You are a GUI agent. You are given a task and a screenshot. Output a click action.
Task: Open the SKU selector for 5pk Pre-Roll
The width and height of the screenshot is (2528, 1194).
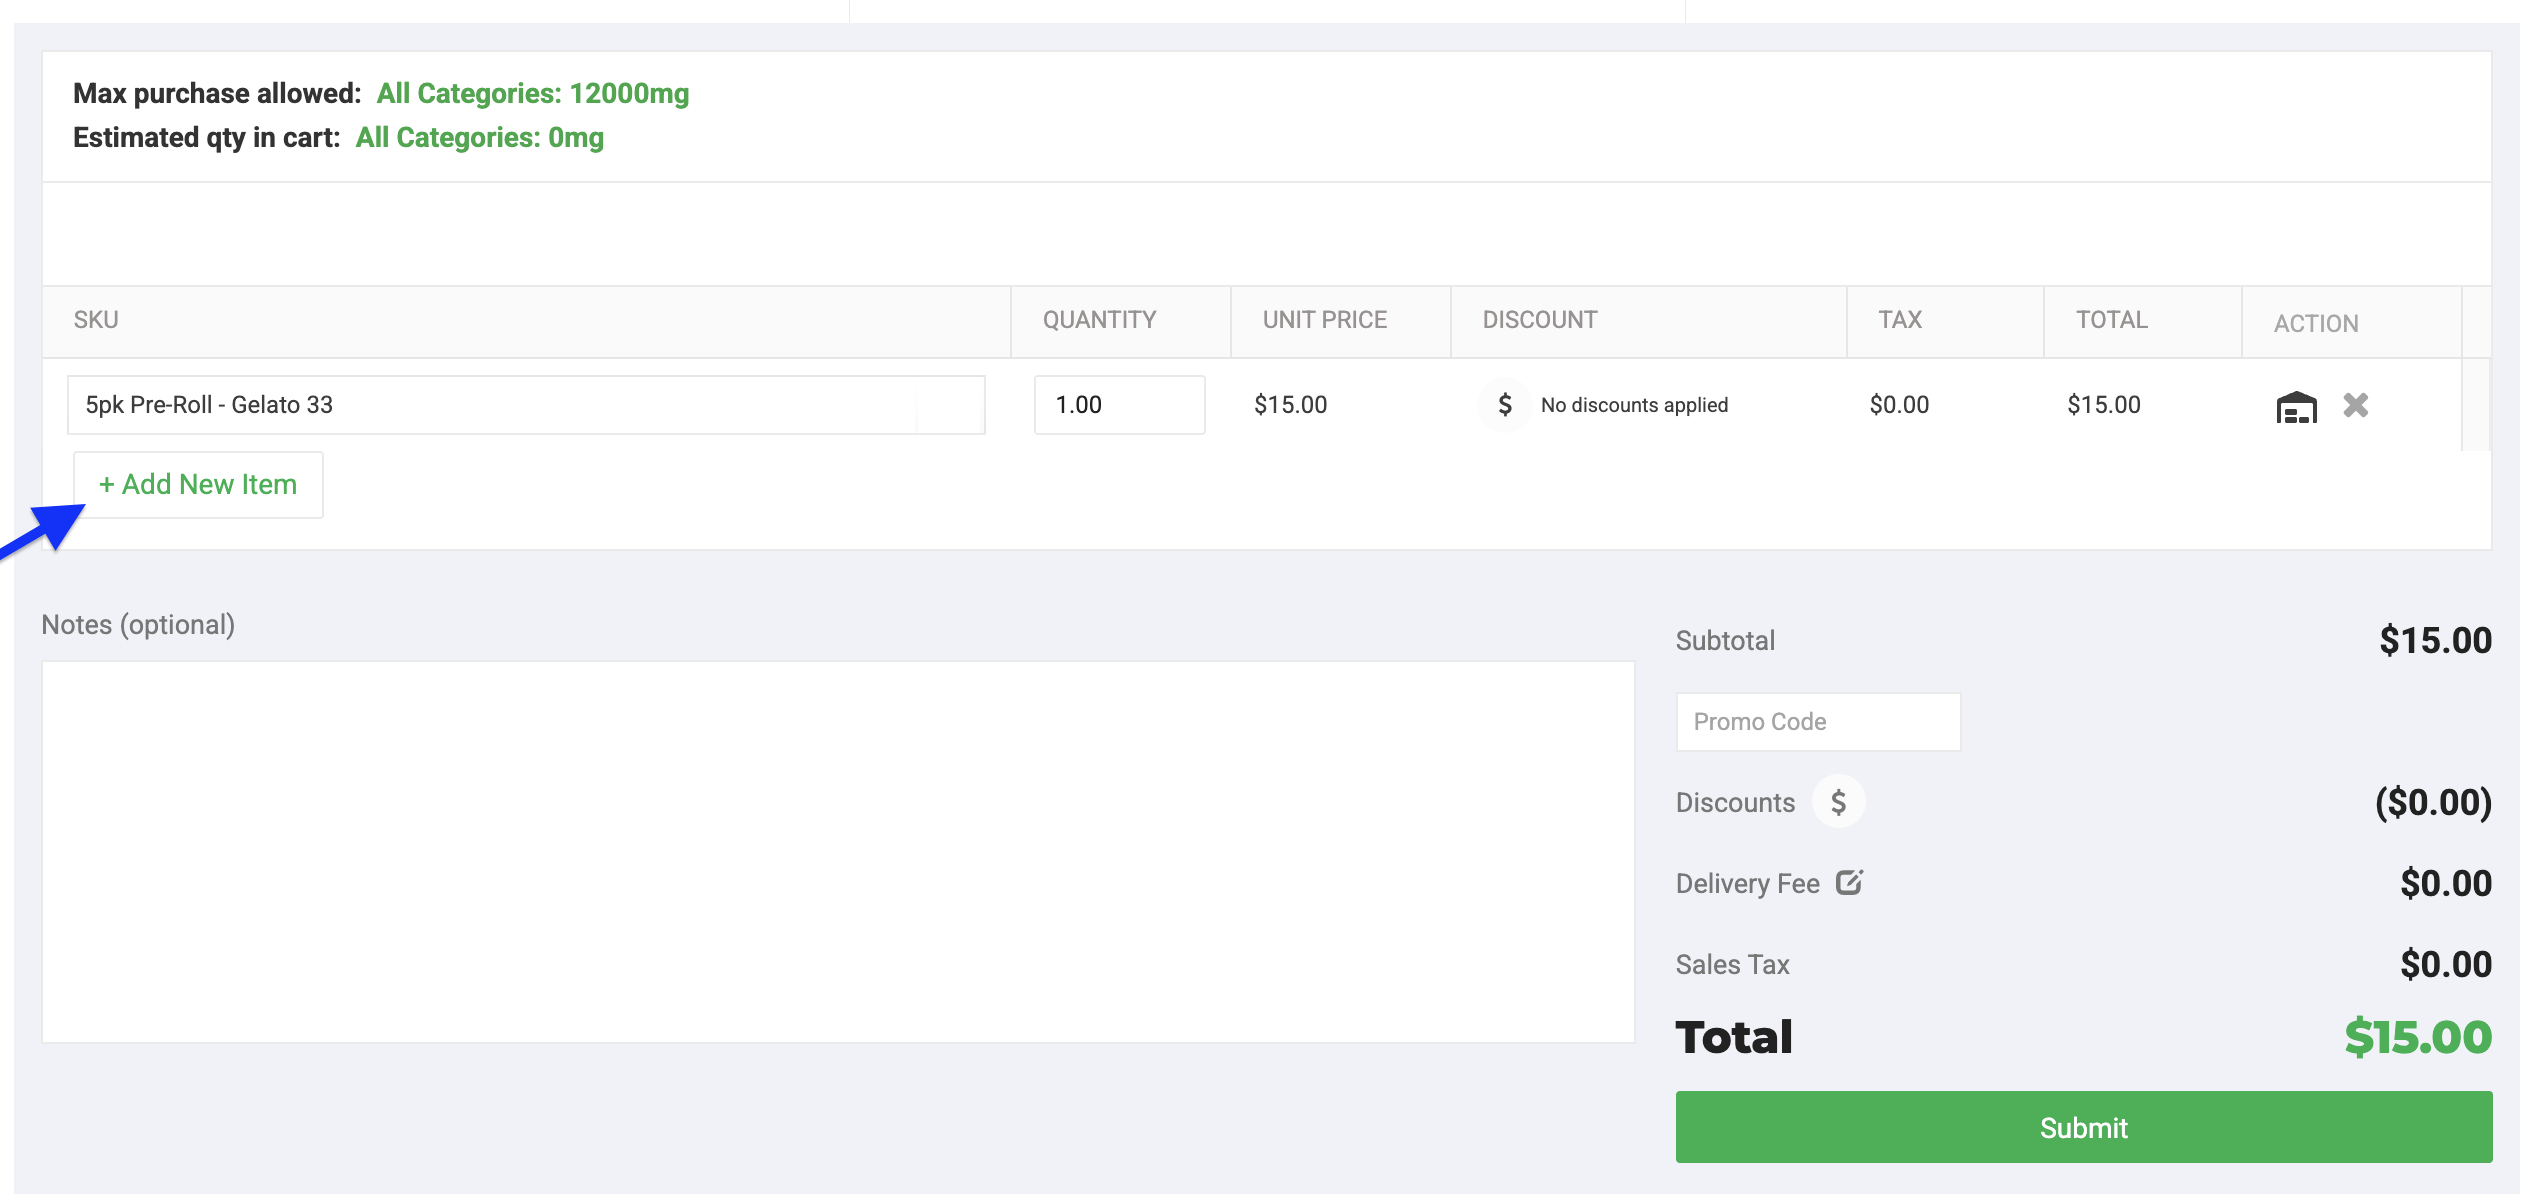click(526, 405)
